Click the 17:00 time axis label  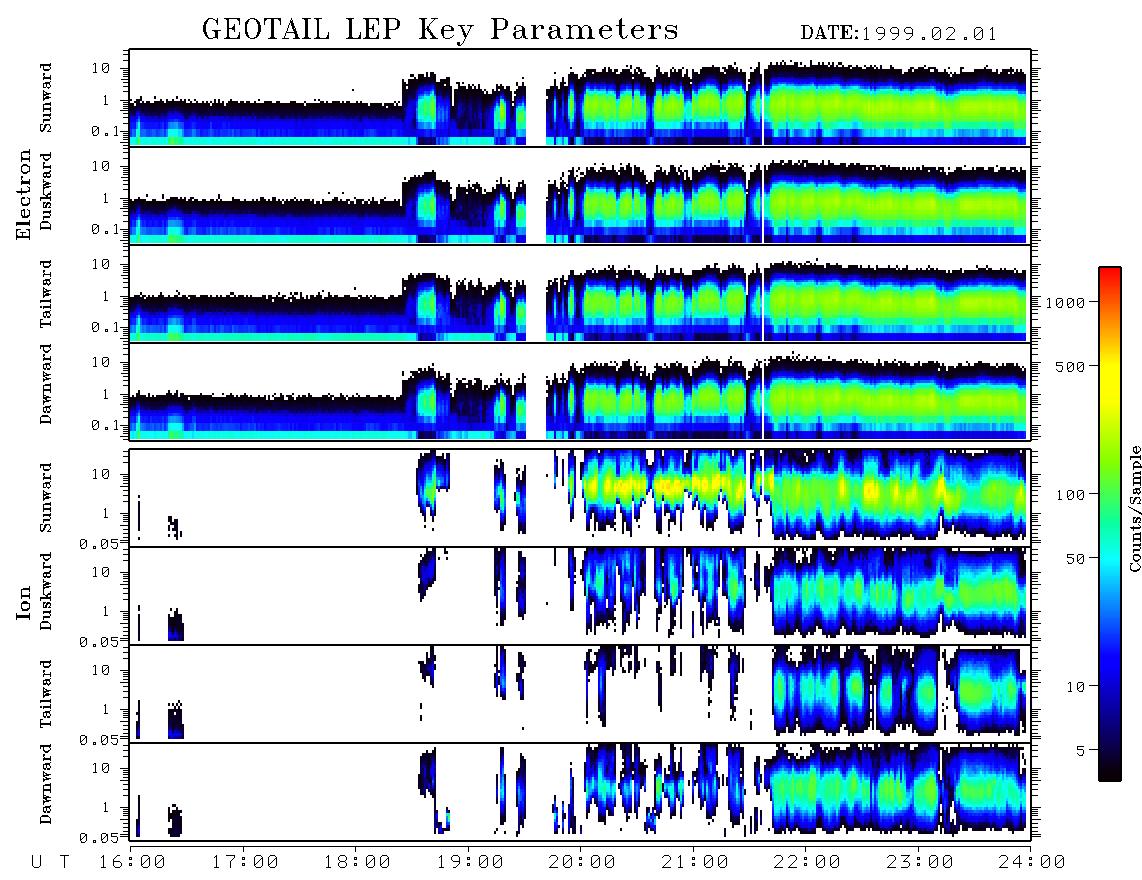click(245, 862)
